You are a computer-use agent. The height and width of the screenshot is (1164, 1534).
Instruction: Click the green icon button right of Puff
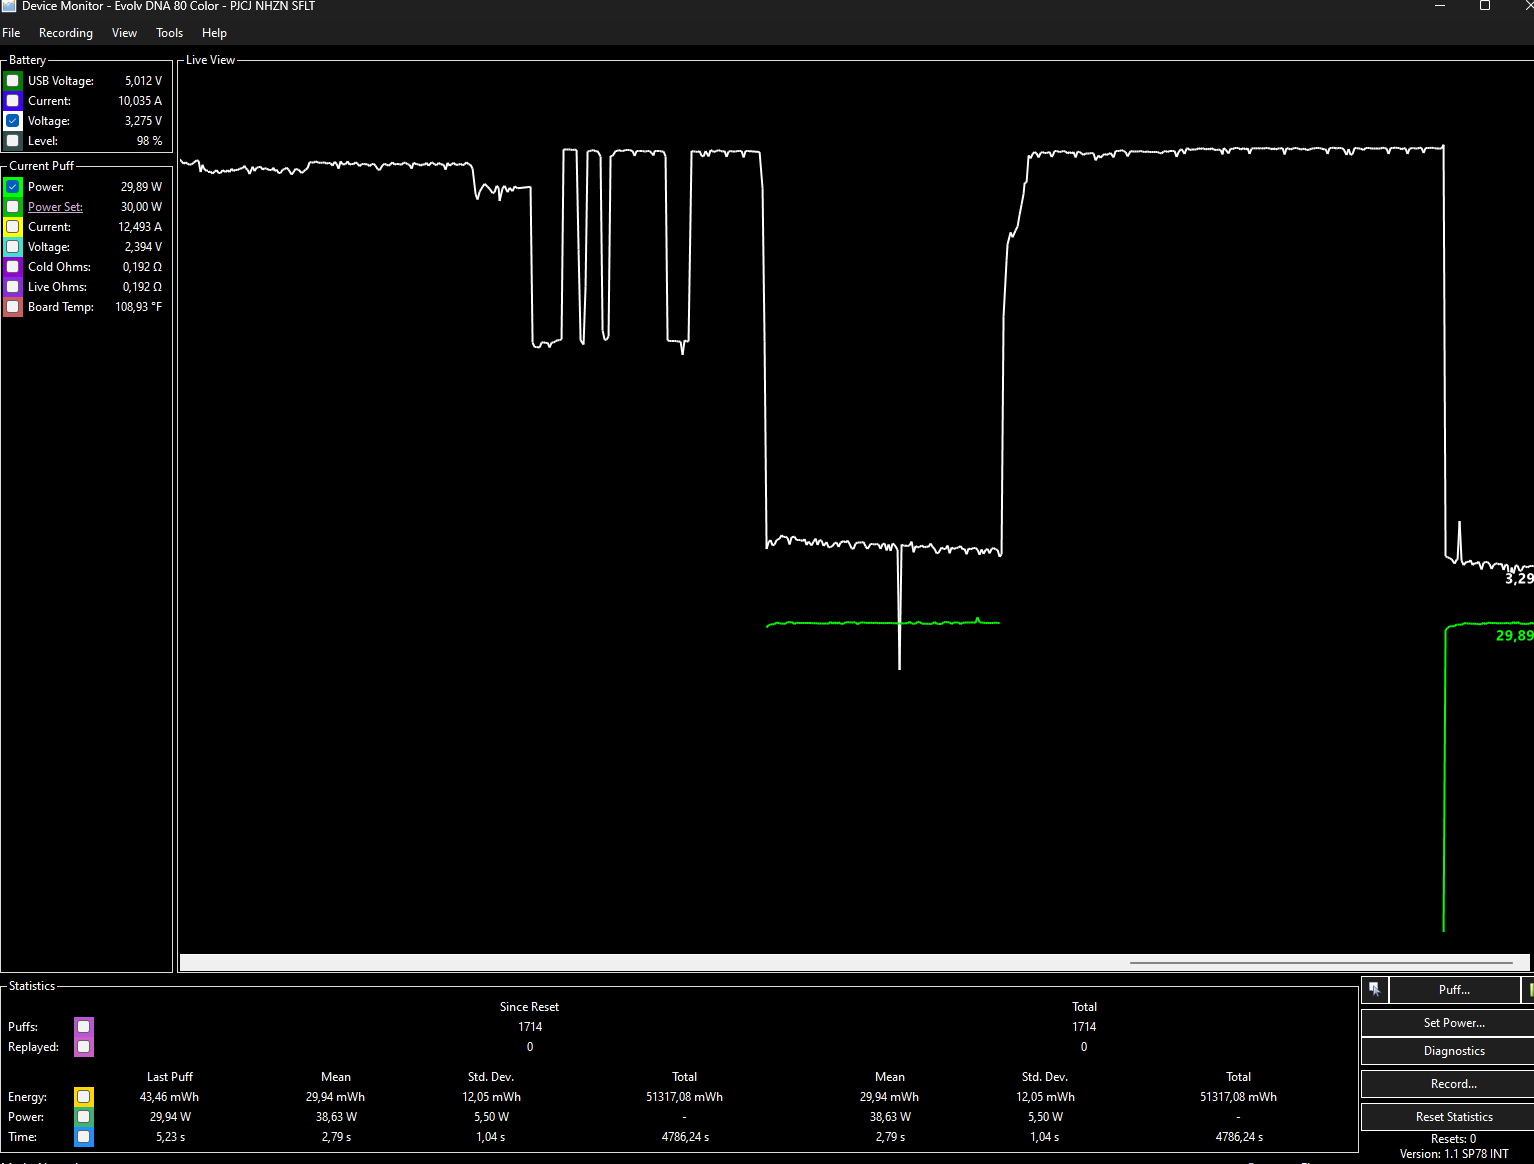tap(1529, 990)
